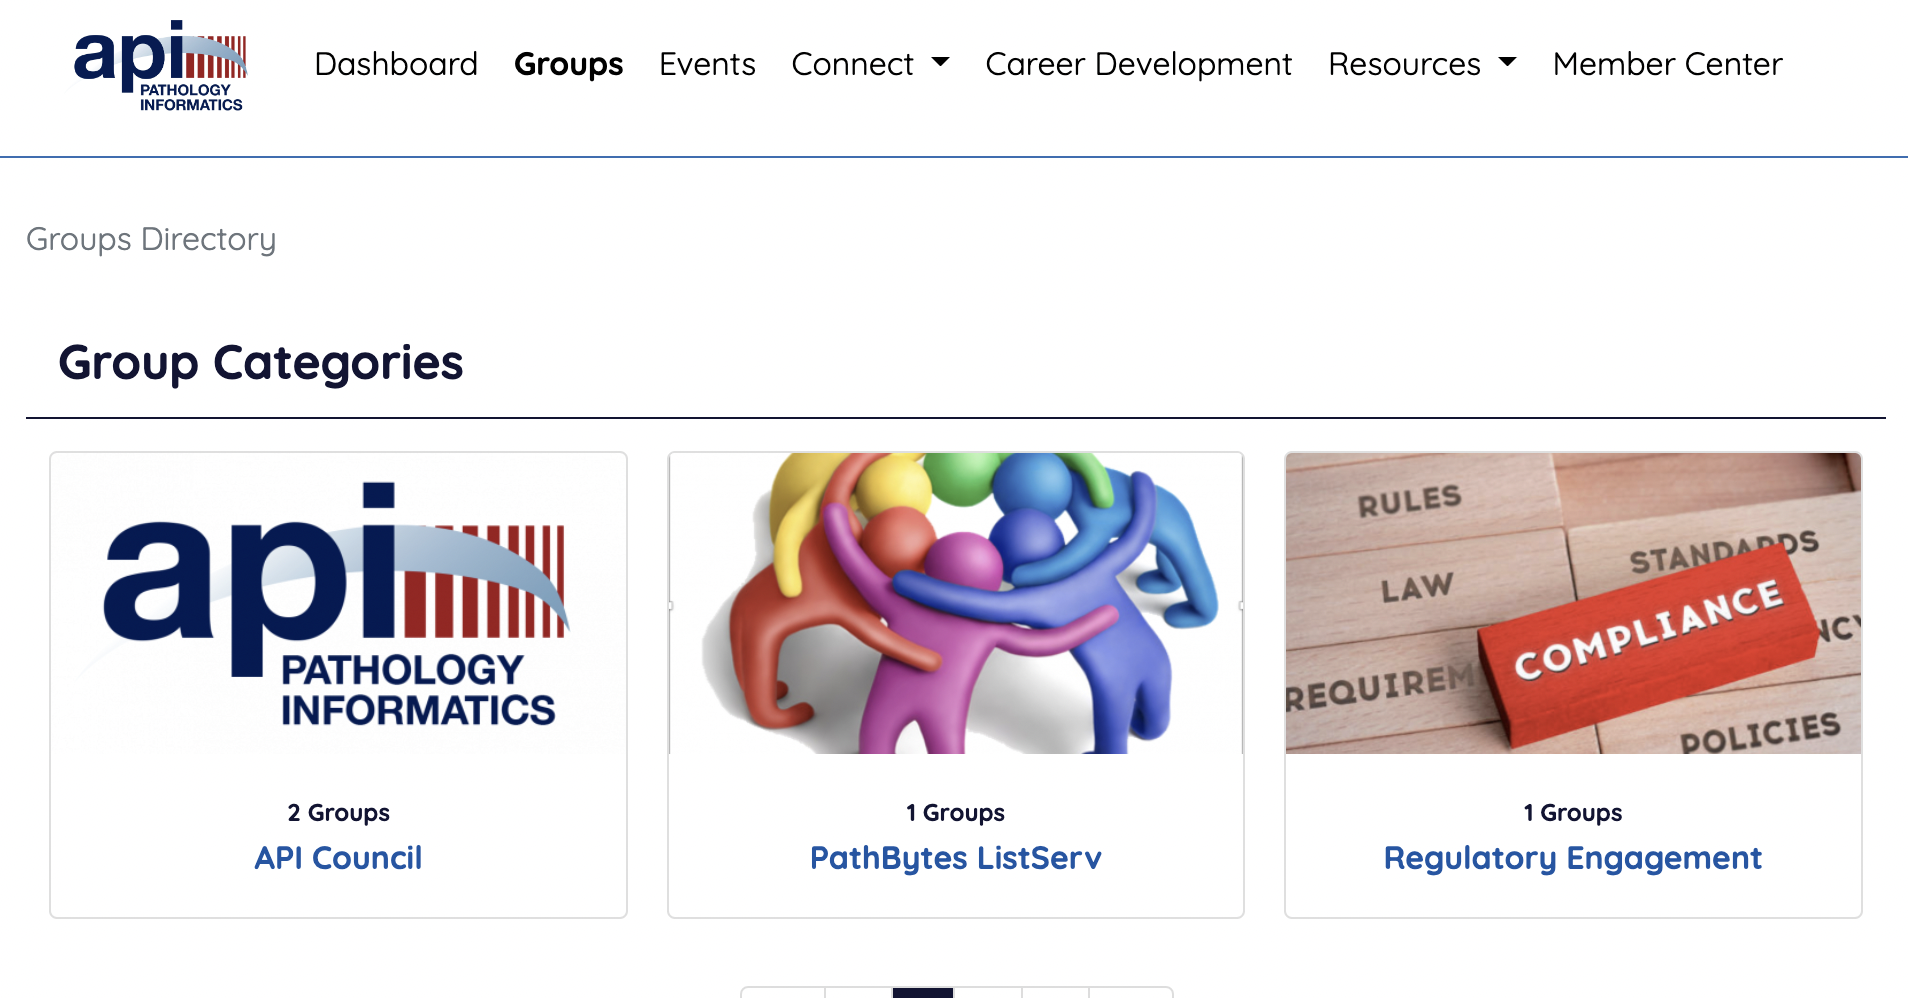Open the Connect menu
Image resolution: width=1908 pixels, height=998 pixels.
coord(852,64)
